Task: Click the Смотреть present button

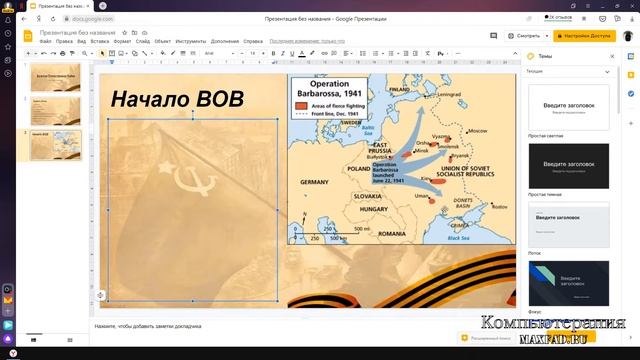Action: pos(524,36)
